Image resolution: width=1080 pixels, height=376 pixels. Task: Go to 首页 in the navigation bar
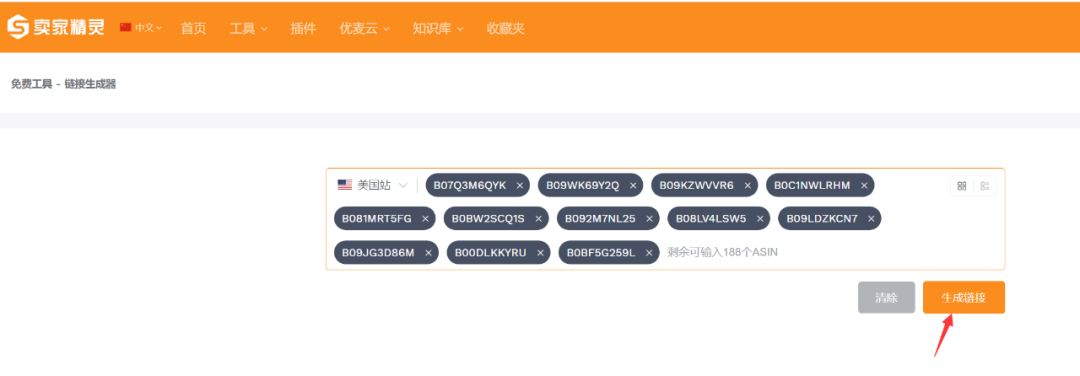[x=193, y=28]
